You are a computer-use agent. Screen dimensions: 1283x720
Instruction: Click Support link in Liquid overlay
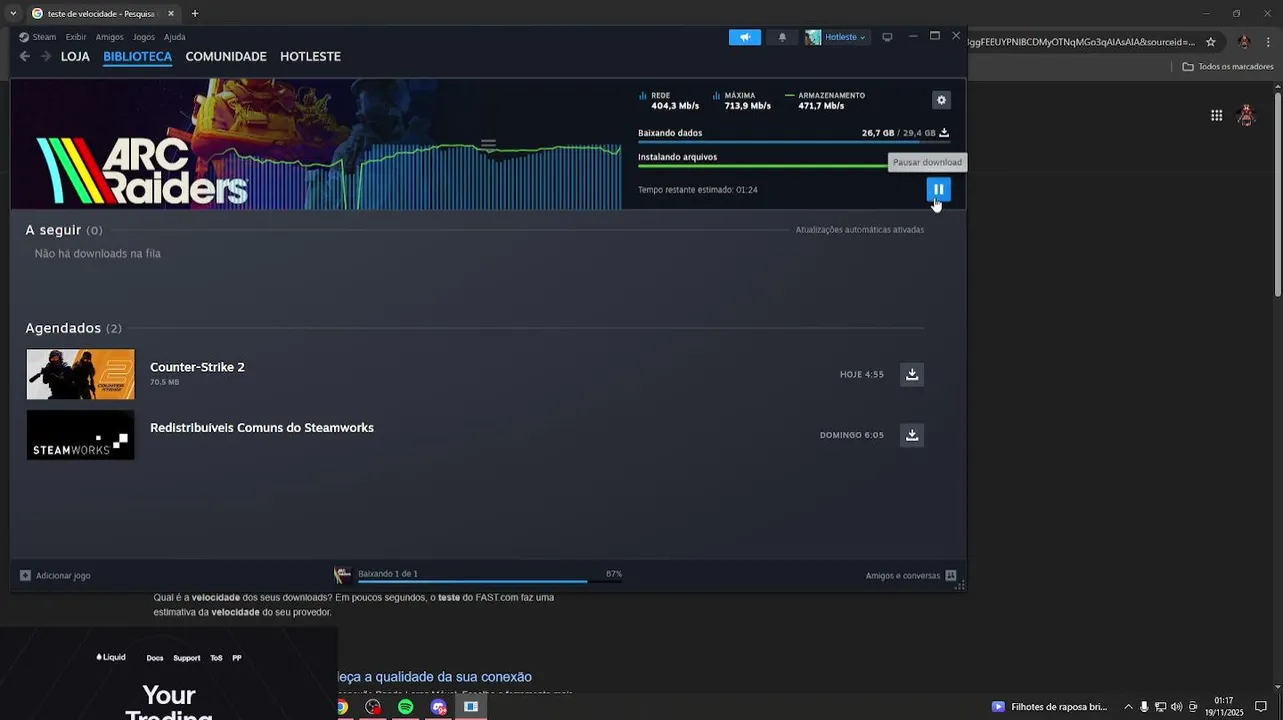187,658
